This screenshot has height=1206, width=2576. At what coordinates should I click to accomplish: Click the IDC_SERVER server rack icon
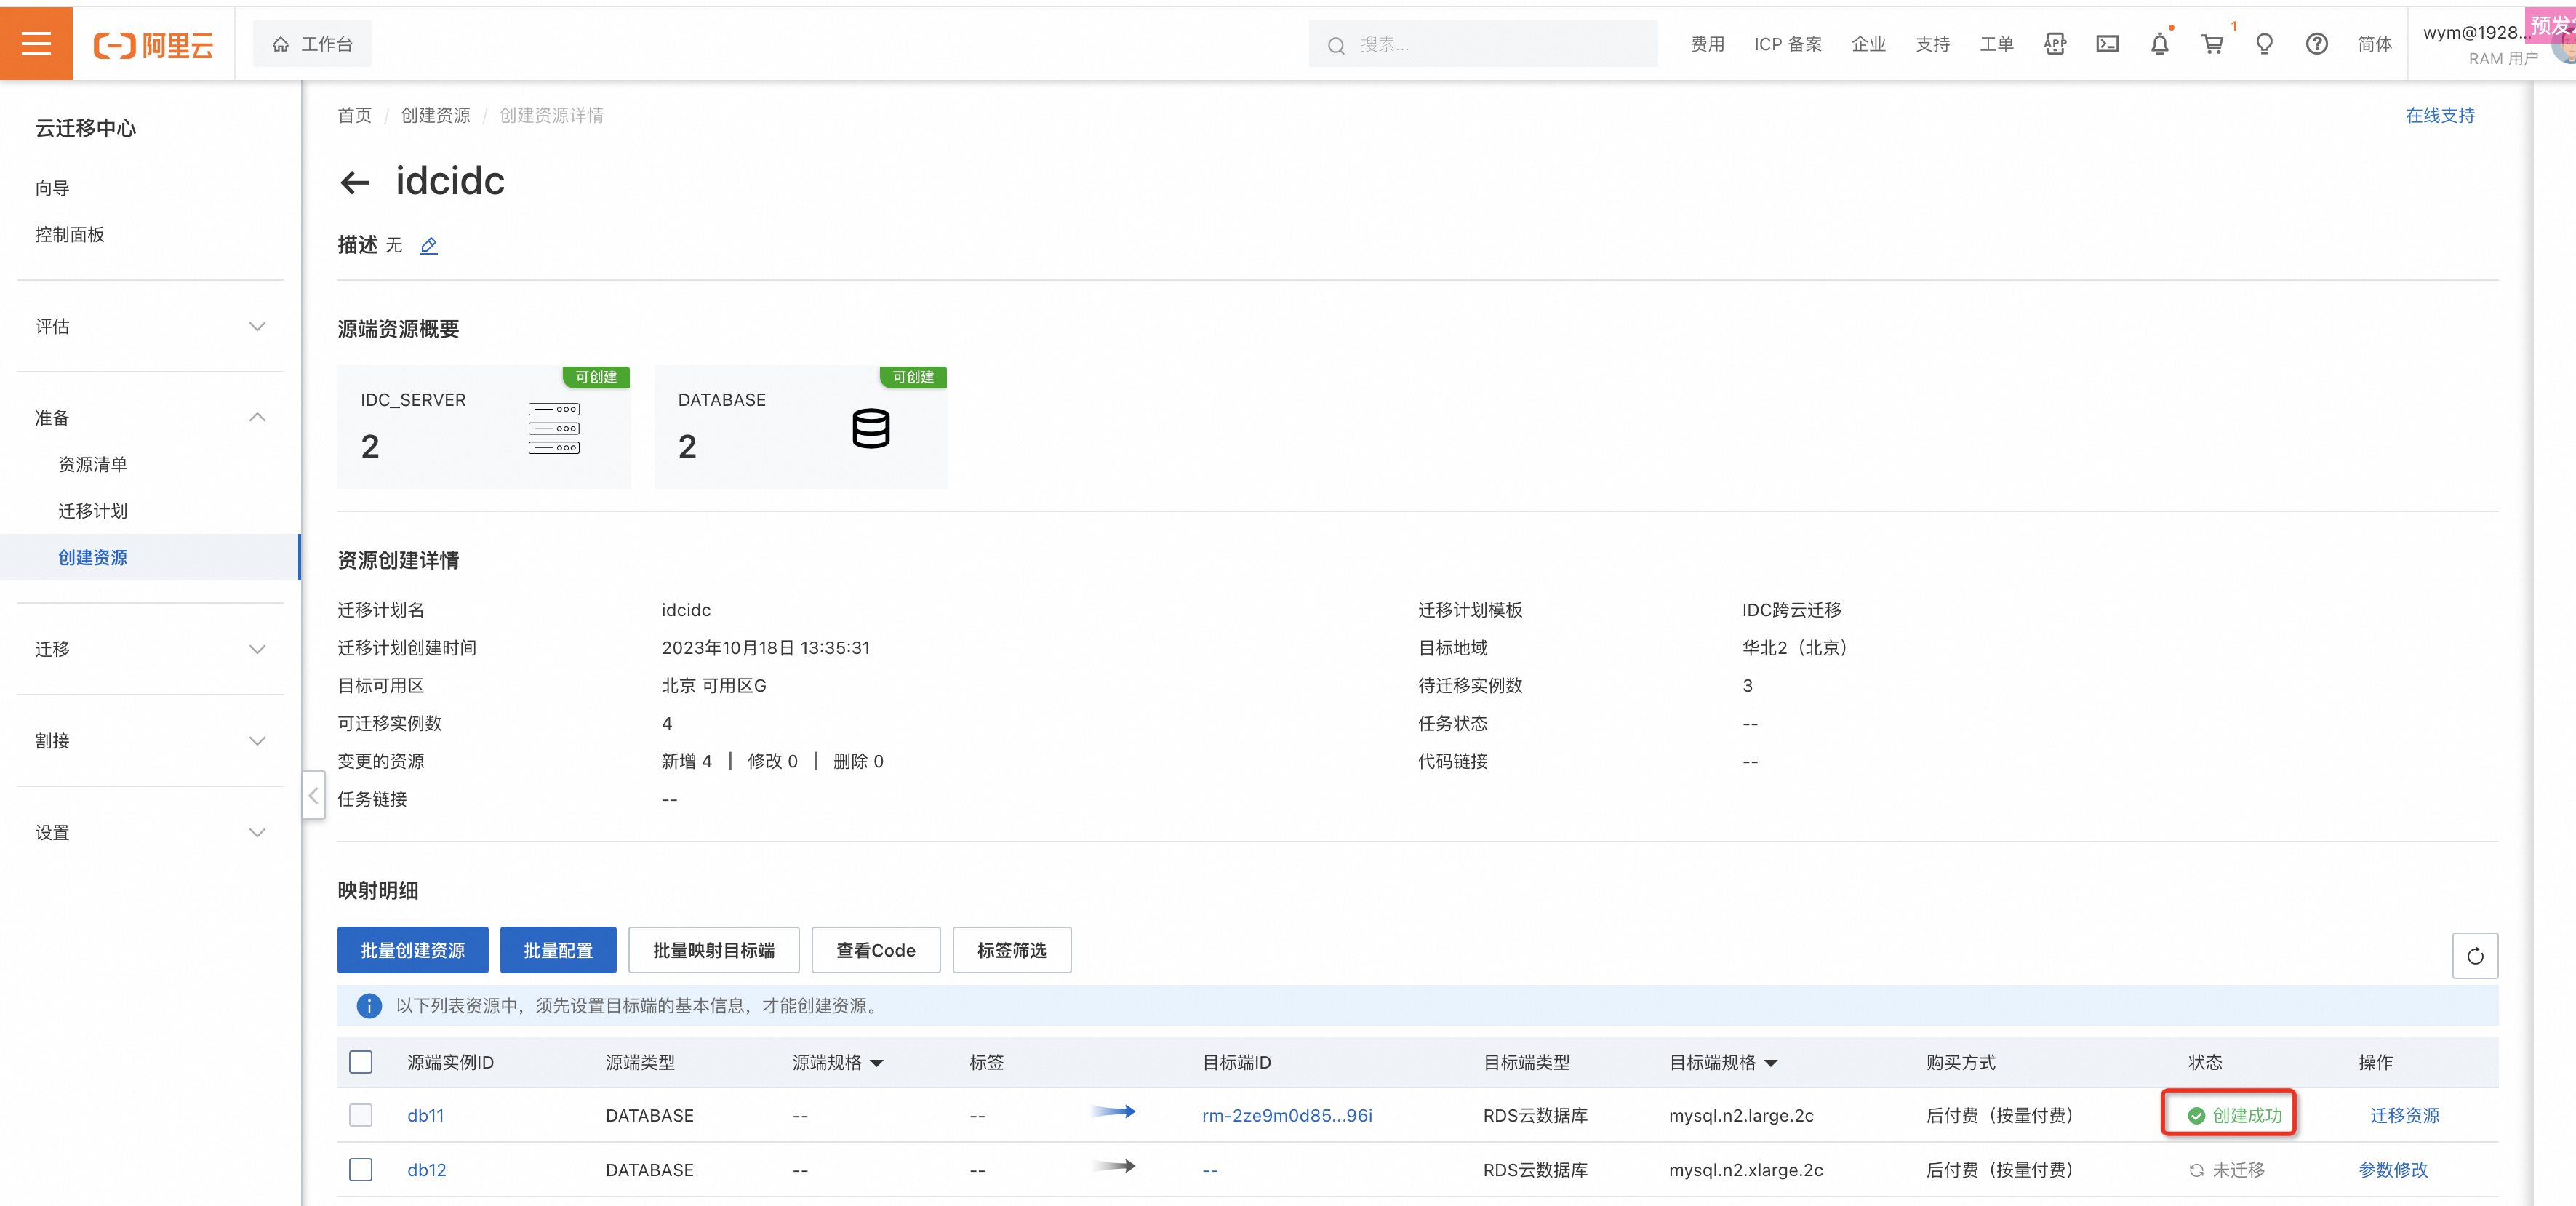[x=554, y=428]
